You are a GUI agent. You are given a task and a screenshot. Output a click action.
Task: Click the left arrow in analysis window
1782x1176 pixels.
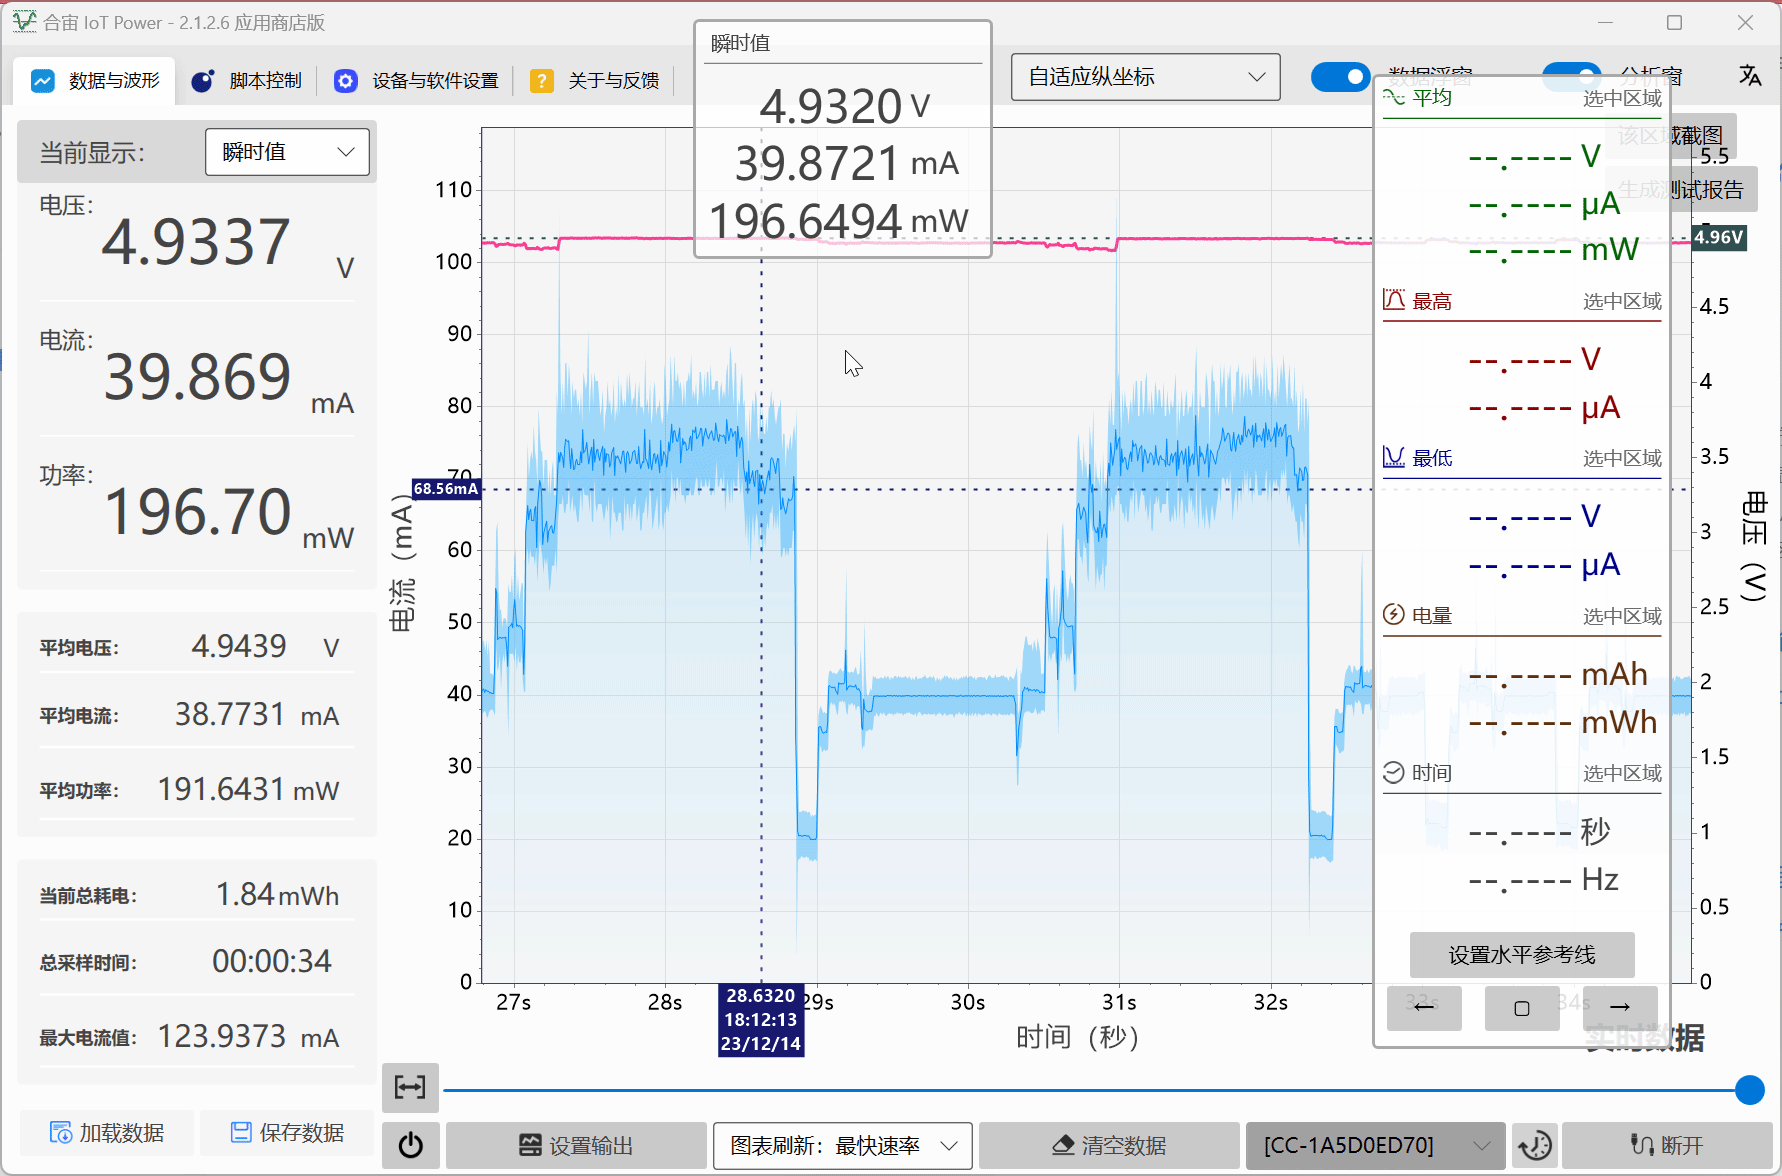1423,1007
